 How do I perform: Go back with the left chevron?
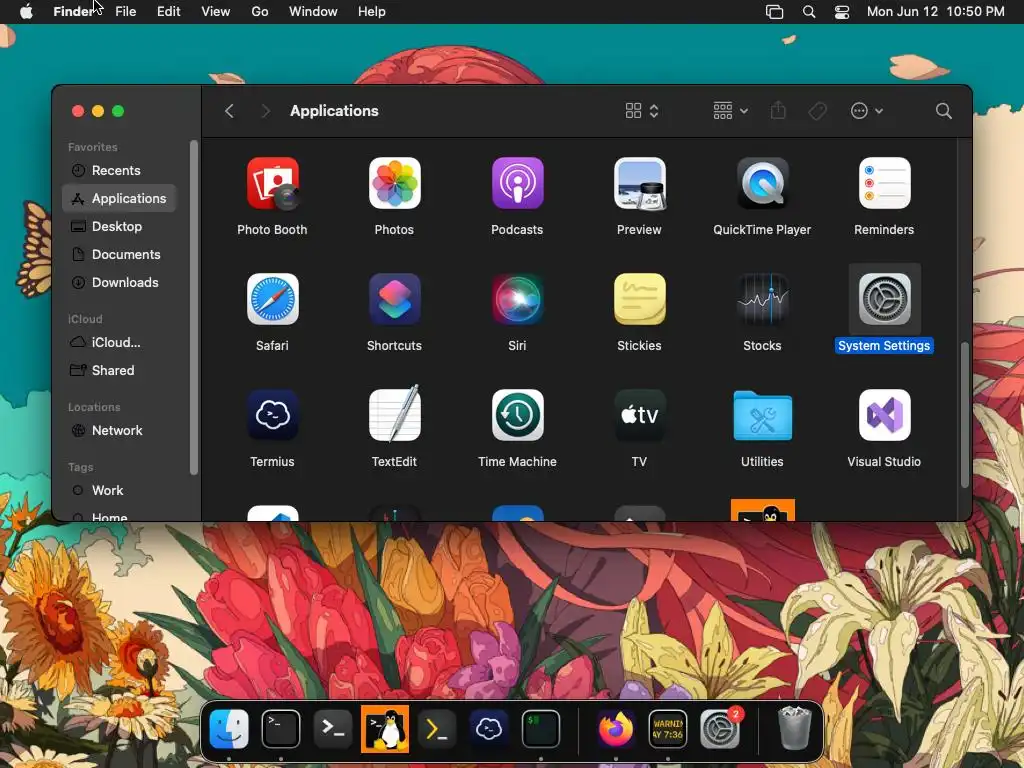click(x=229, y=111)
